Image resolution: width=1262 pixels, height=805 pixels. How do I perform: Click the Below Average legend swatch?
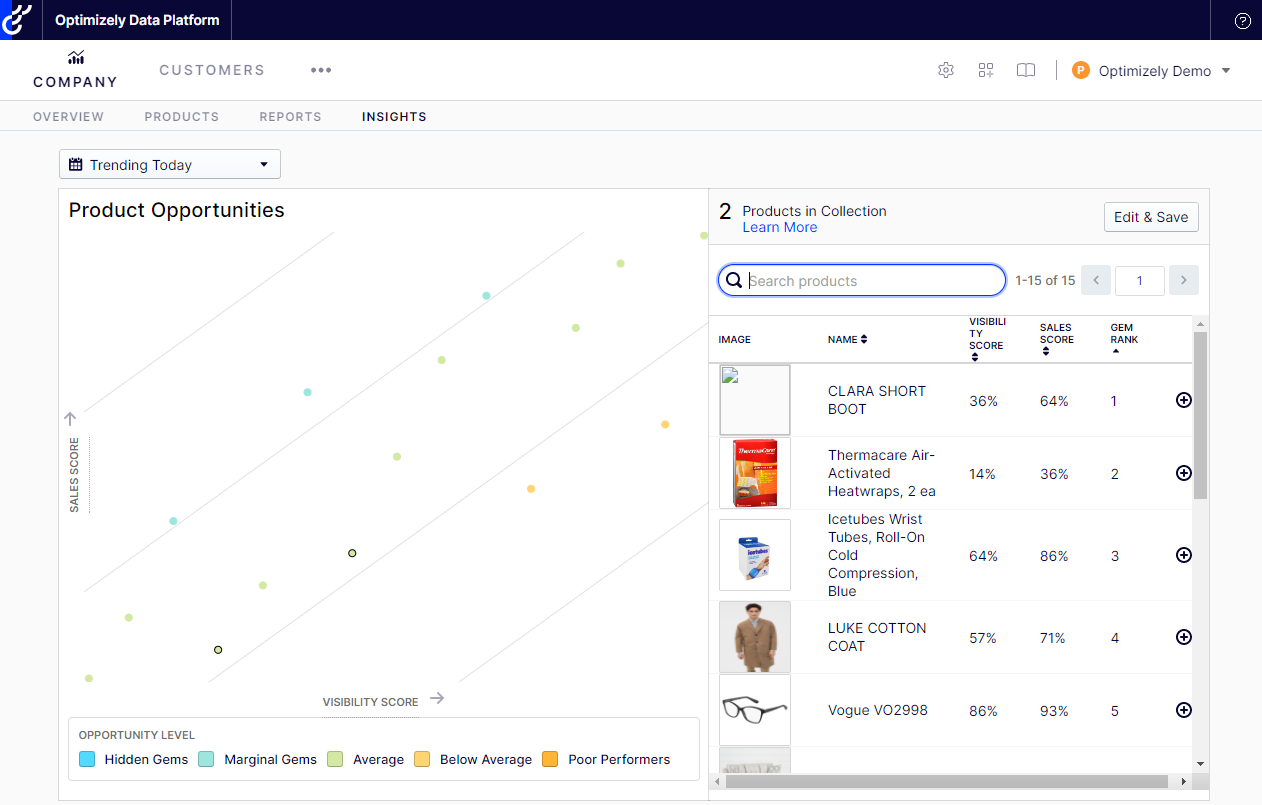tap(422, 759)
